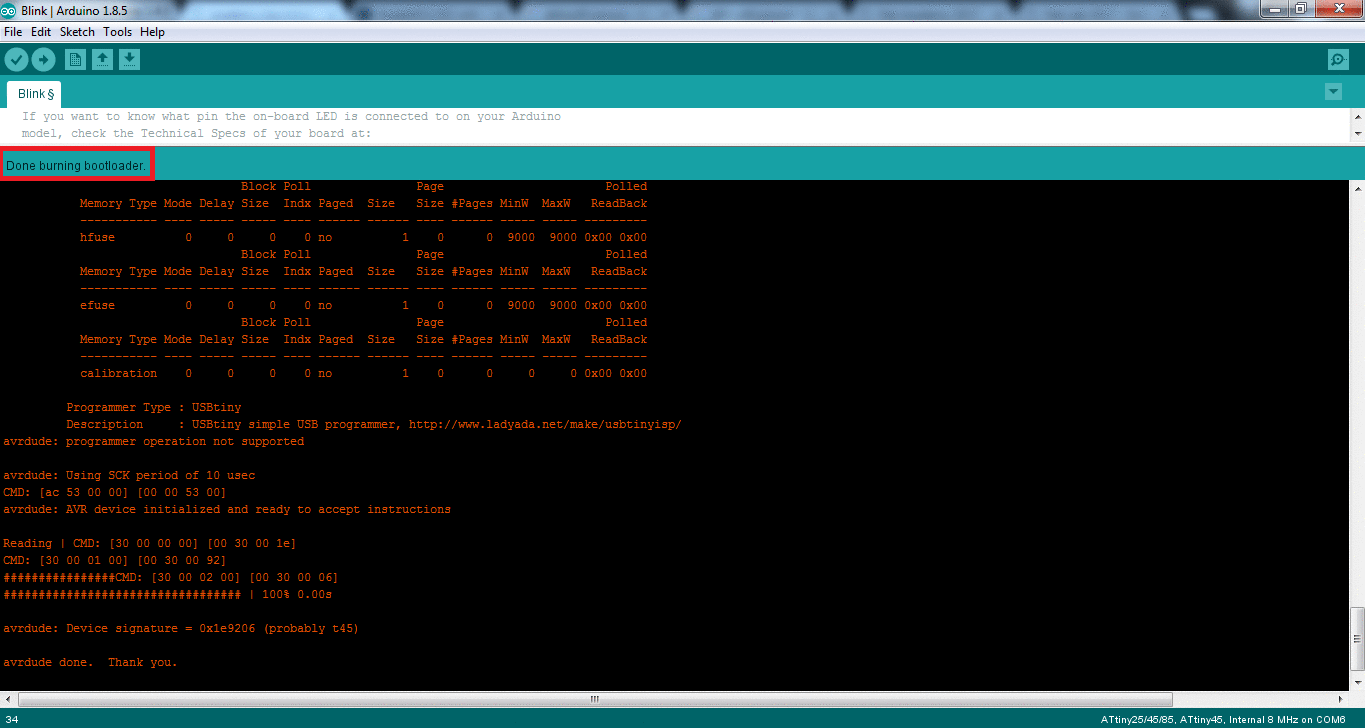Open a sketch with Open icon
Image resolution: width=1365 pixels, height=728 pixels.
pyautogui.click(x=102, y=60)
